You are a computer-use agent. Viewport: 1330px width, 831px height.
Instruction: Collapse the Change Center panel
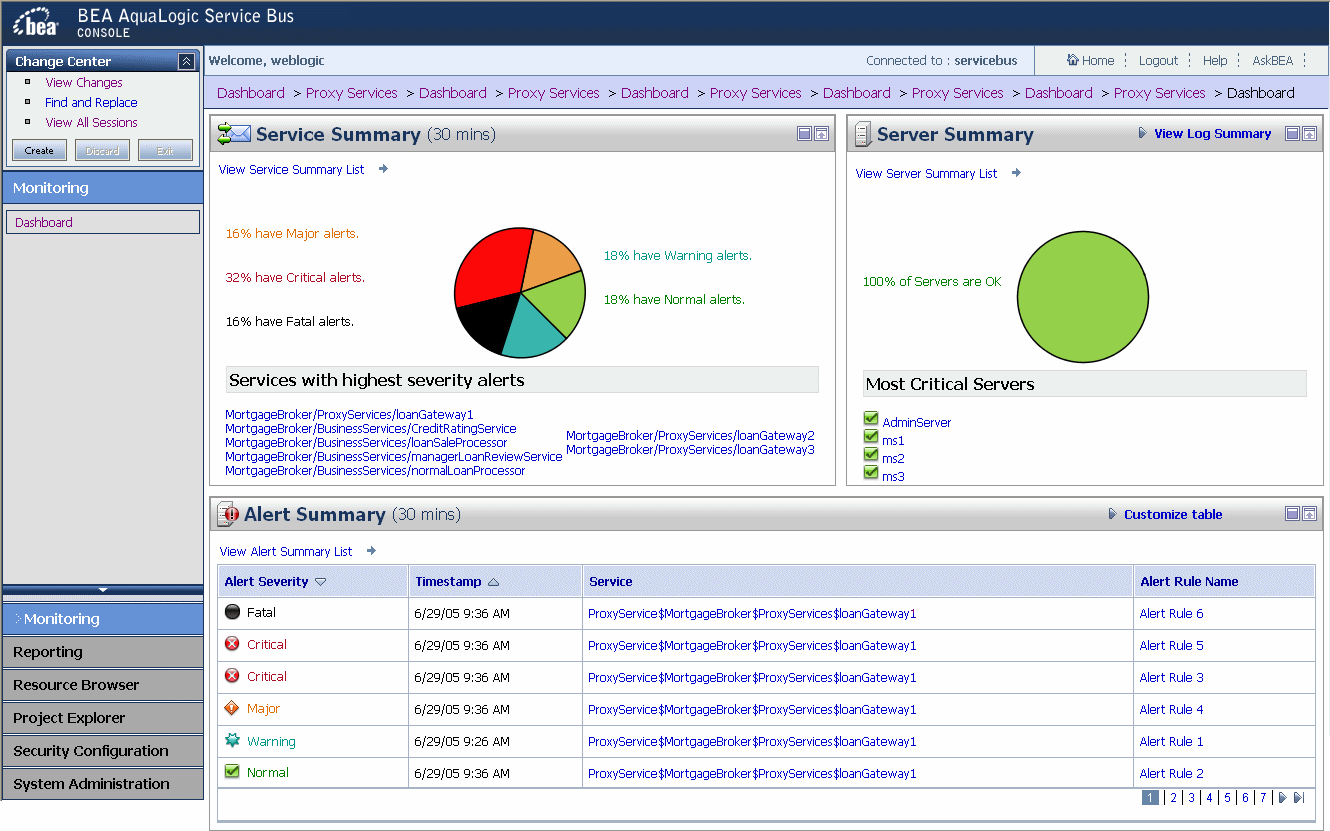186,62
